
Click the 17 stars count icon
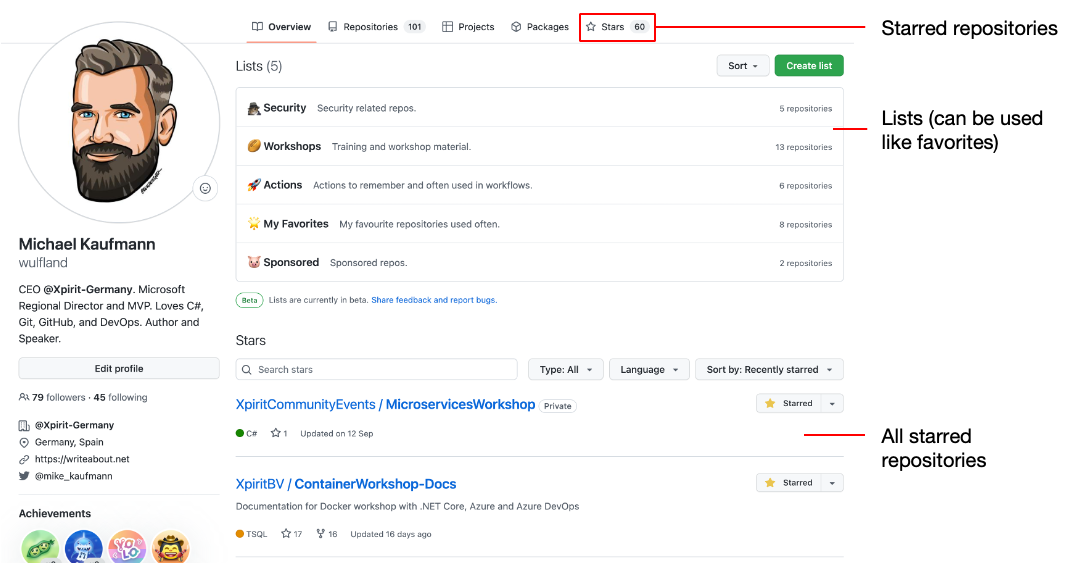click(x=286, y=534)
